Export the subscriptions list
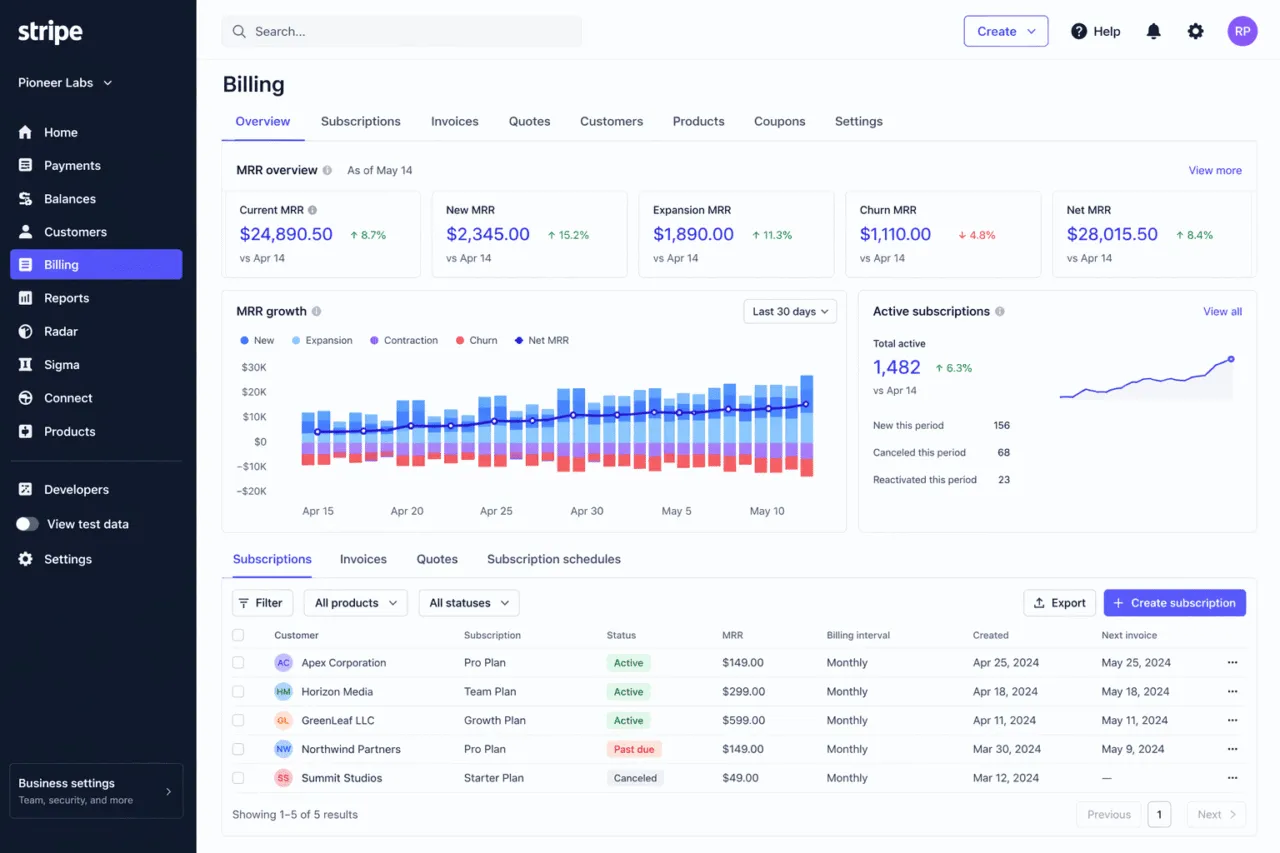Viewport: 1280px width, 853px height. click(x=1060, y=603)
